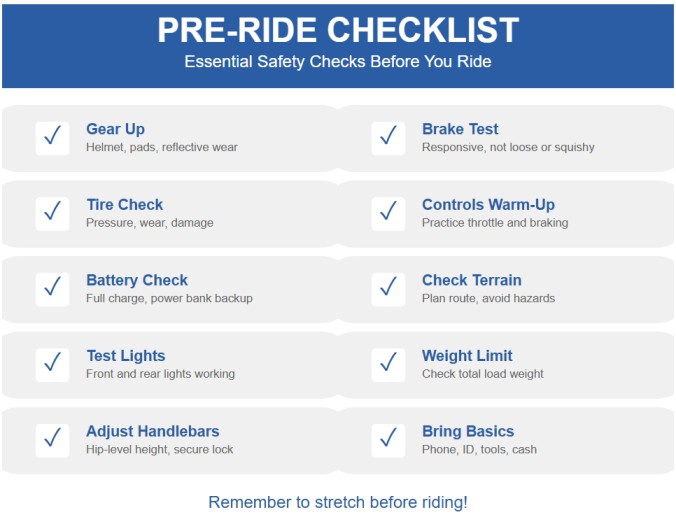Uncheck the Check Terrain checkbox

click(388, 289)
